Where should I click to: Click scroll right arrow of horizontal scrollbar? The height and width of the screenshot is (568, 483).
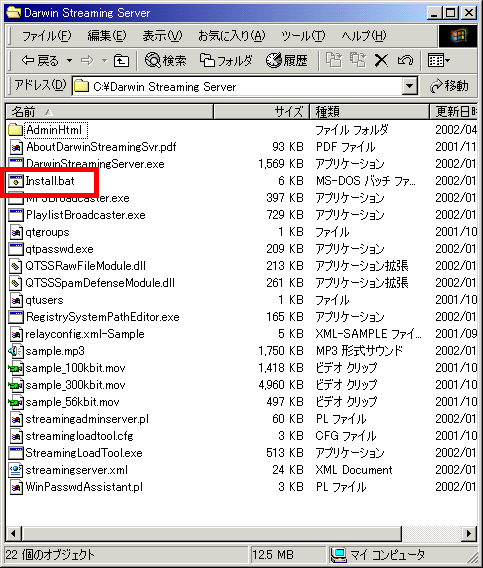point(469,534)
